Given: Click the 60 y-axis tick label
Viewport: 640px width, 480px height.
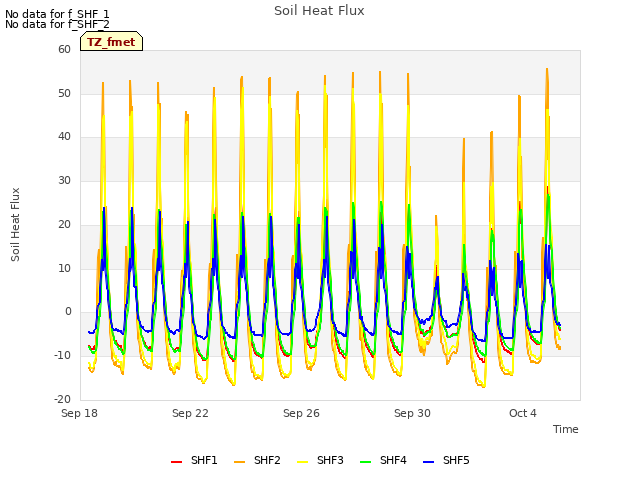Looking at the screenshot, I should [64, 49].
